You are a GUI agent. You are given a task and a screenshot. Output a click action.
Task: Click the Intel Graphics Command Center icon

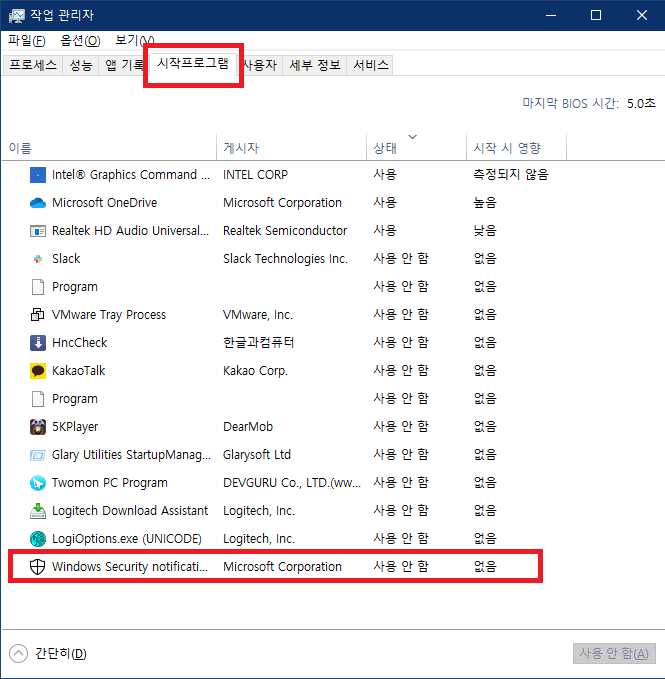(38, 175)
